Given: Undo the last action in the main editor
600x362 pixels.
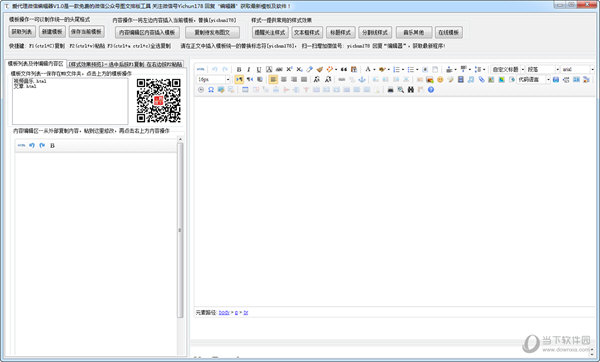Looking at the screenshot, I should [215, 69].
